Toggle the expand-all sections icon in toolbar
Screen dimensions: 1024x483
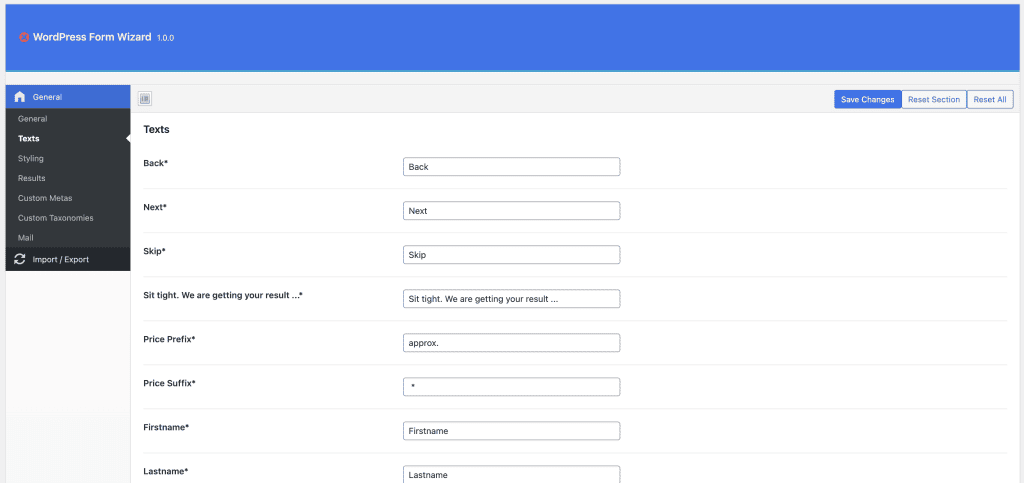(145, 99)
